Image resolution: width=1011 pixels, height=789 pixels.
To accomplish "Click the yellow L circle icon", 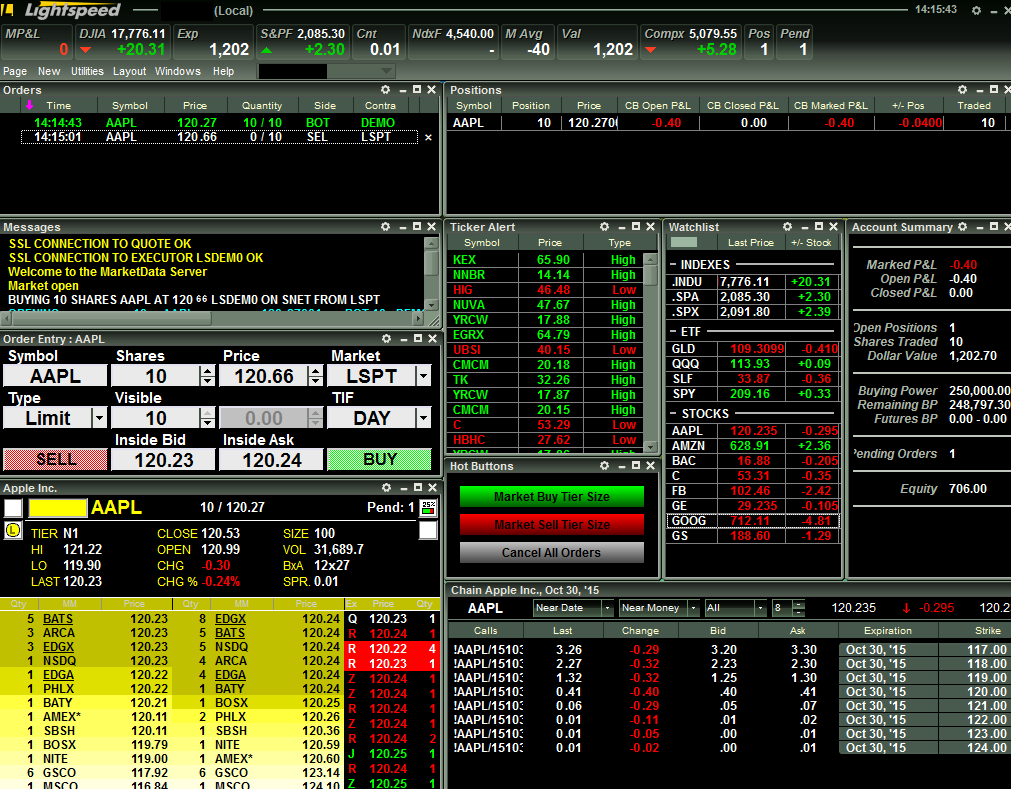I will (13, 531).
